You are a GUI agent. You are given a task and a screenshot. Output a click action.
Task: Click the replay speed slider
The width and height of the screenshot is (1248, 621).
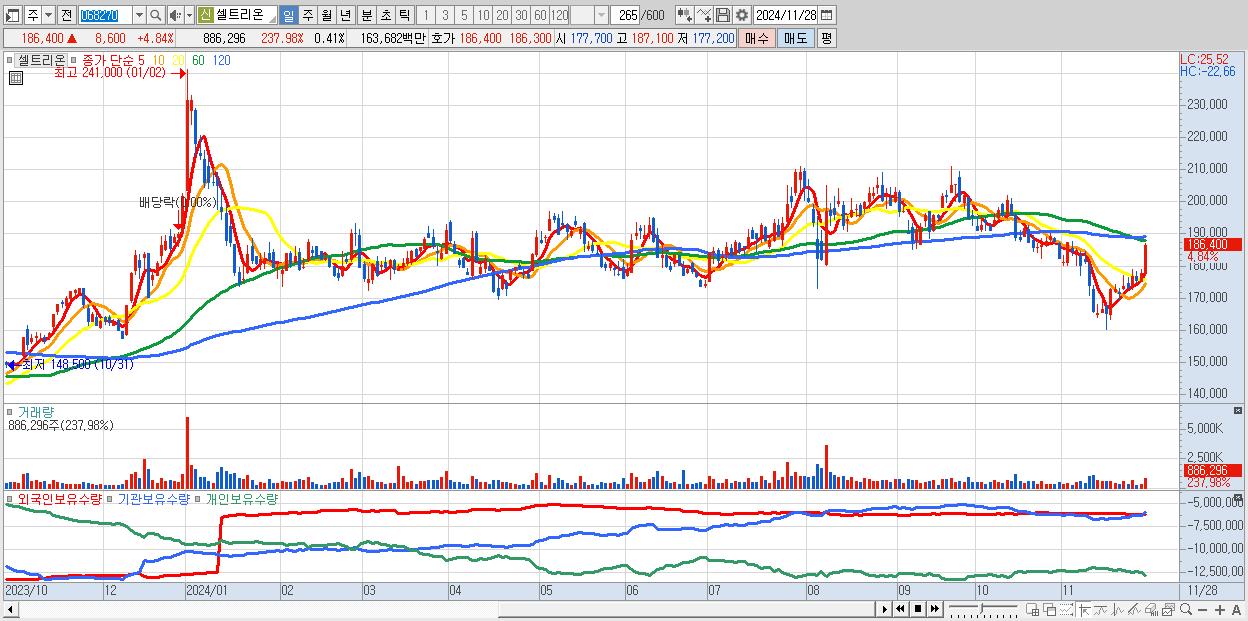pos(983,609)
